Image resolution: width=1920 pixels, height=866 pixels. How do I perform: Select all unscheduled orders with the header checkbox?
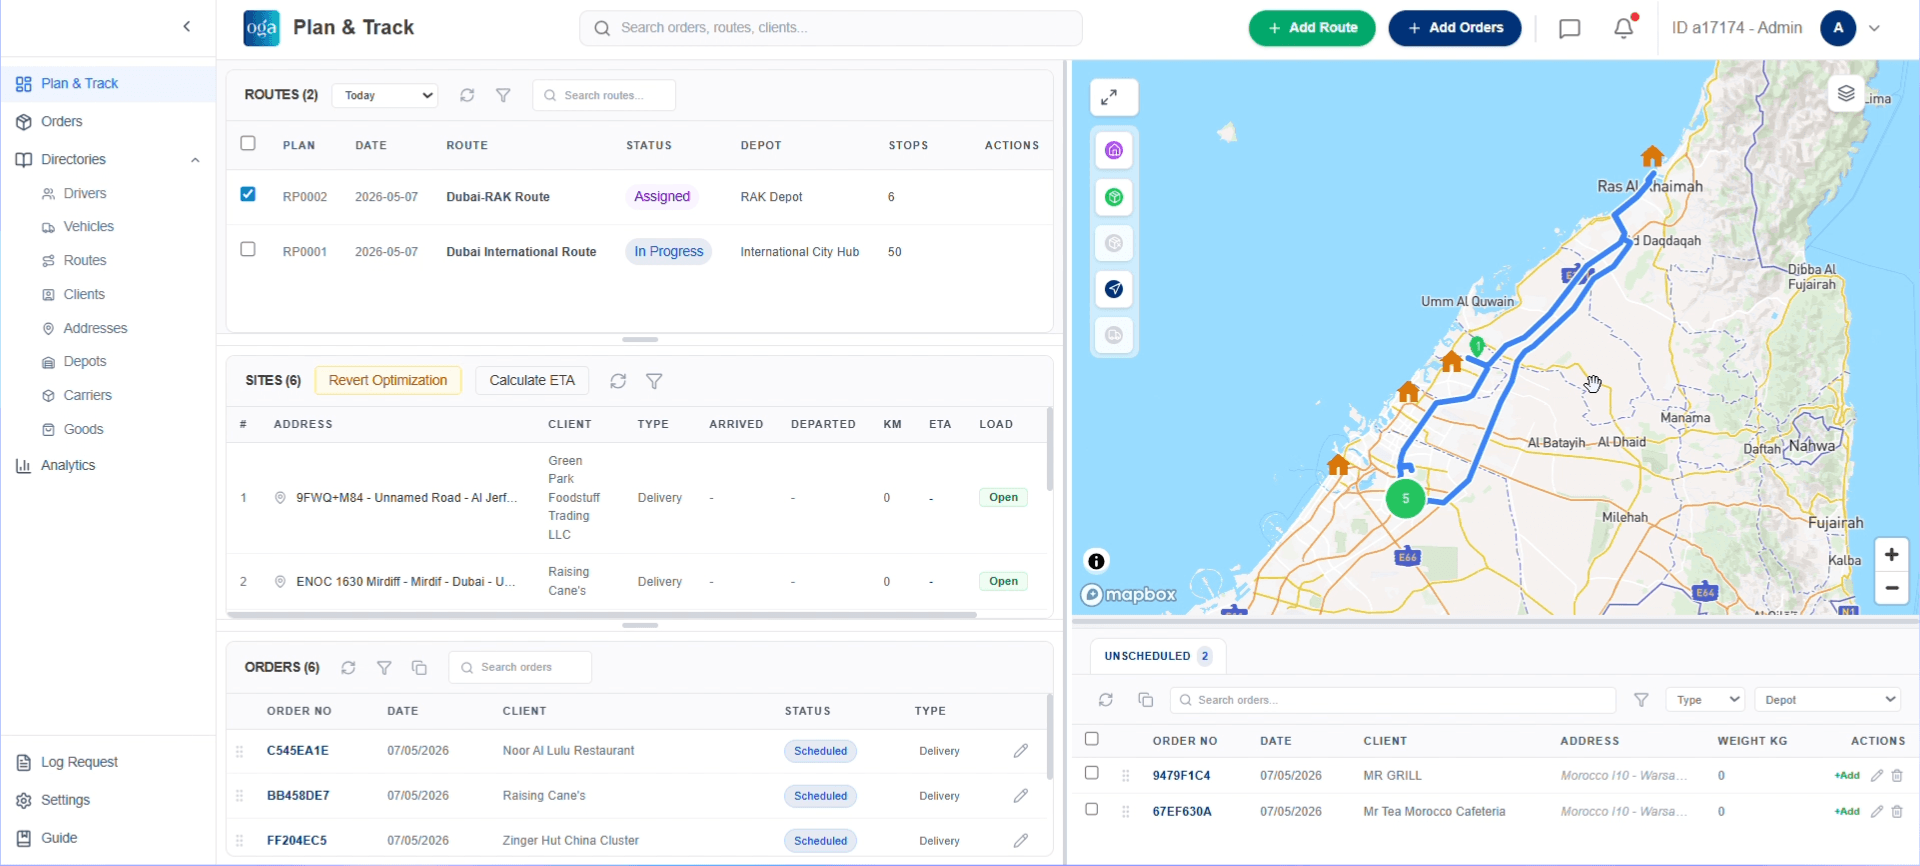coord(1092,740)
